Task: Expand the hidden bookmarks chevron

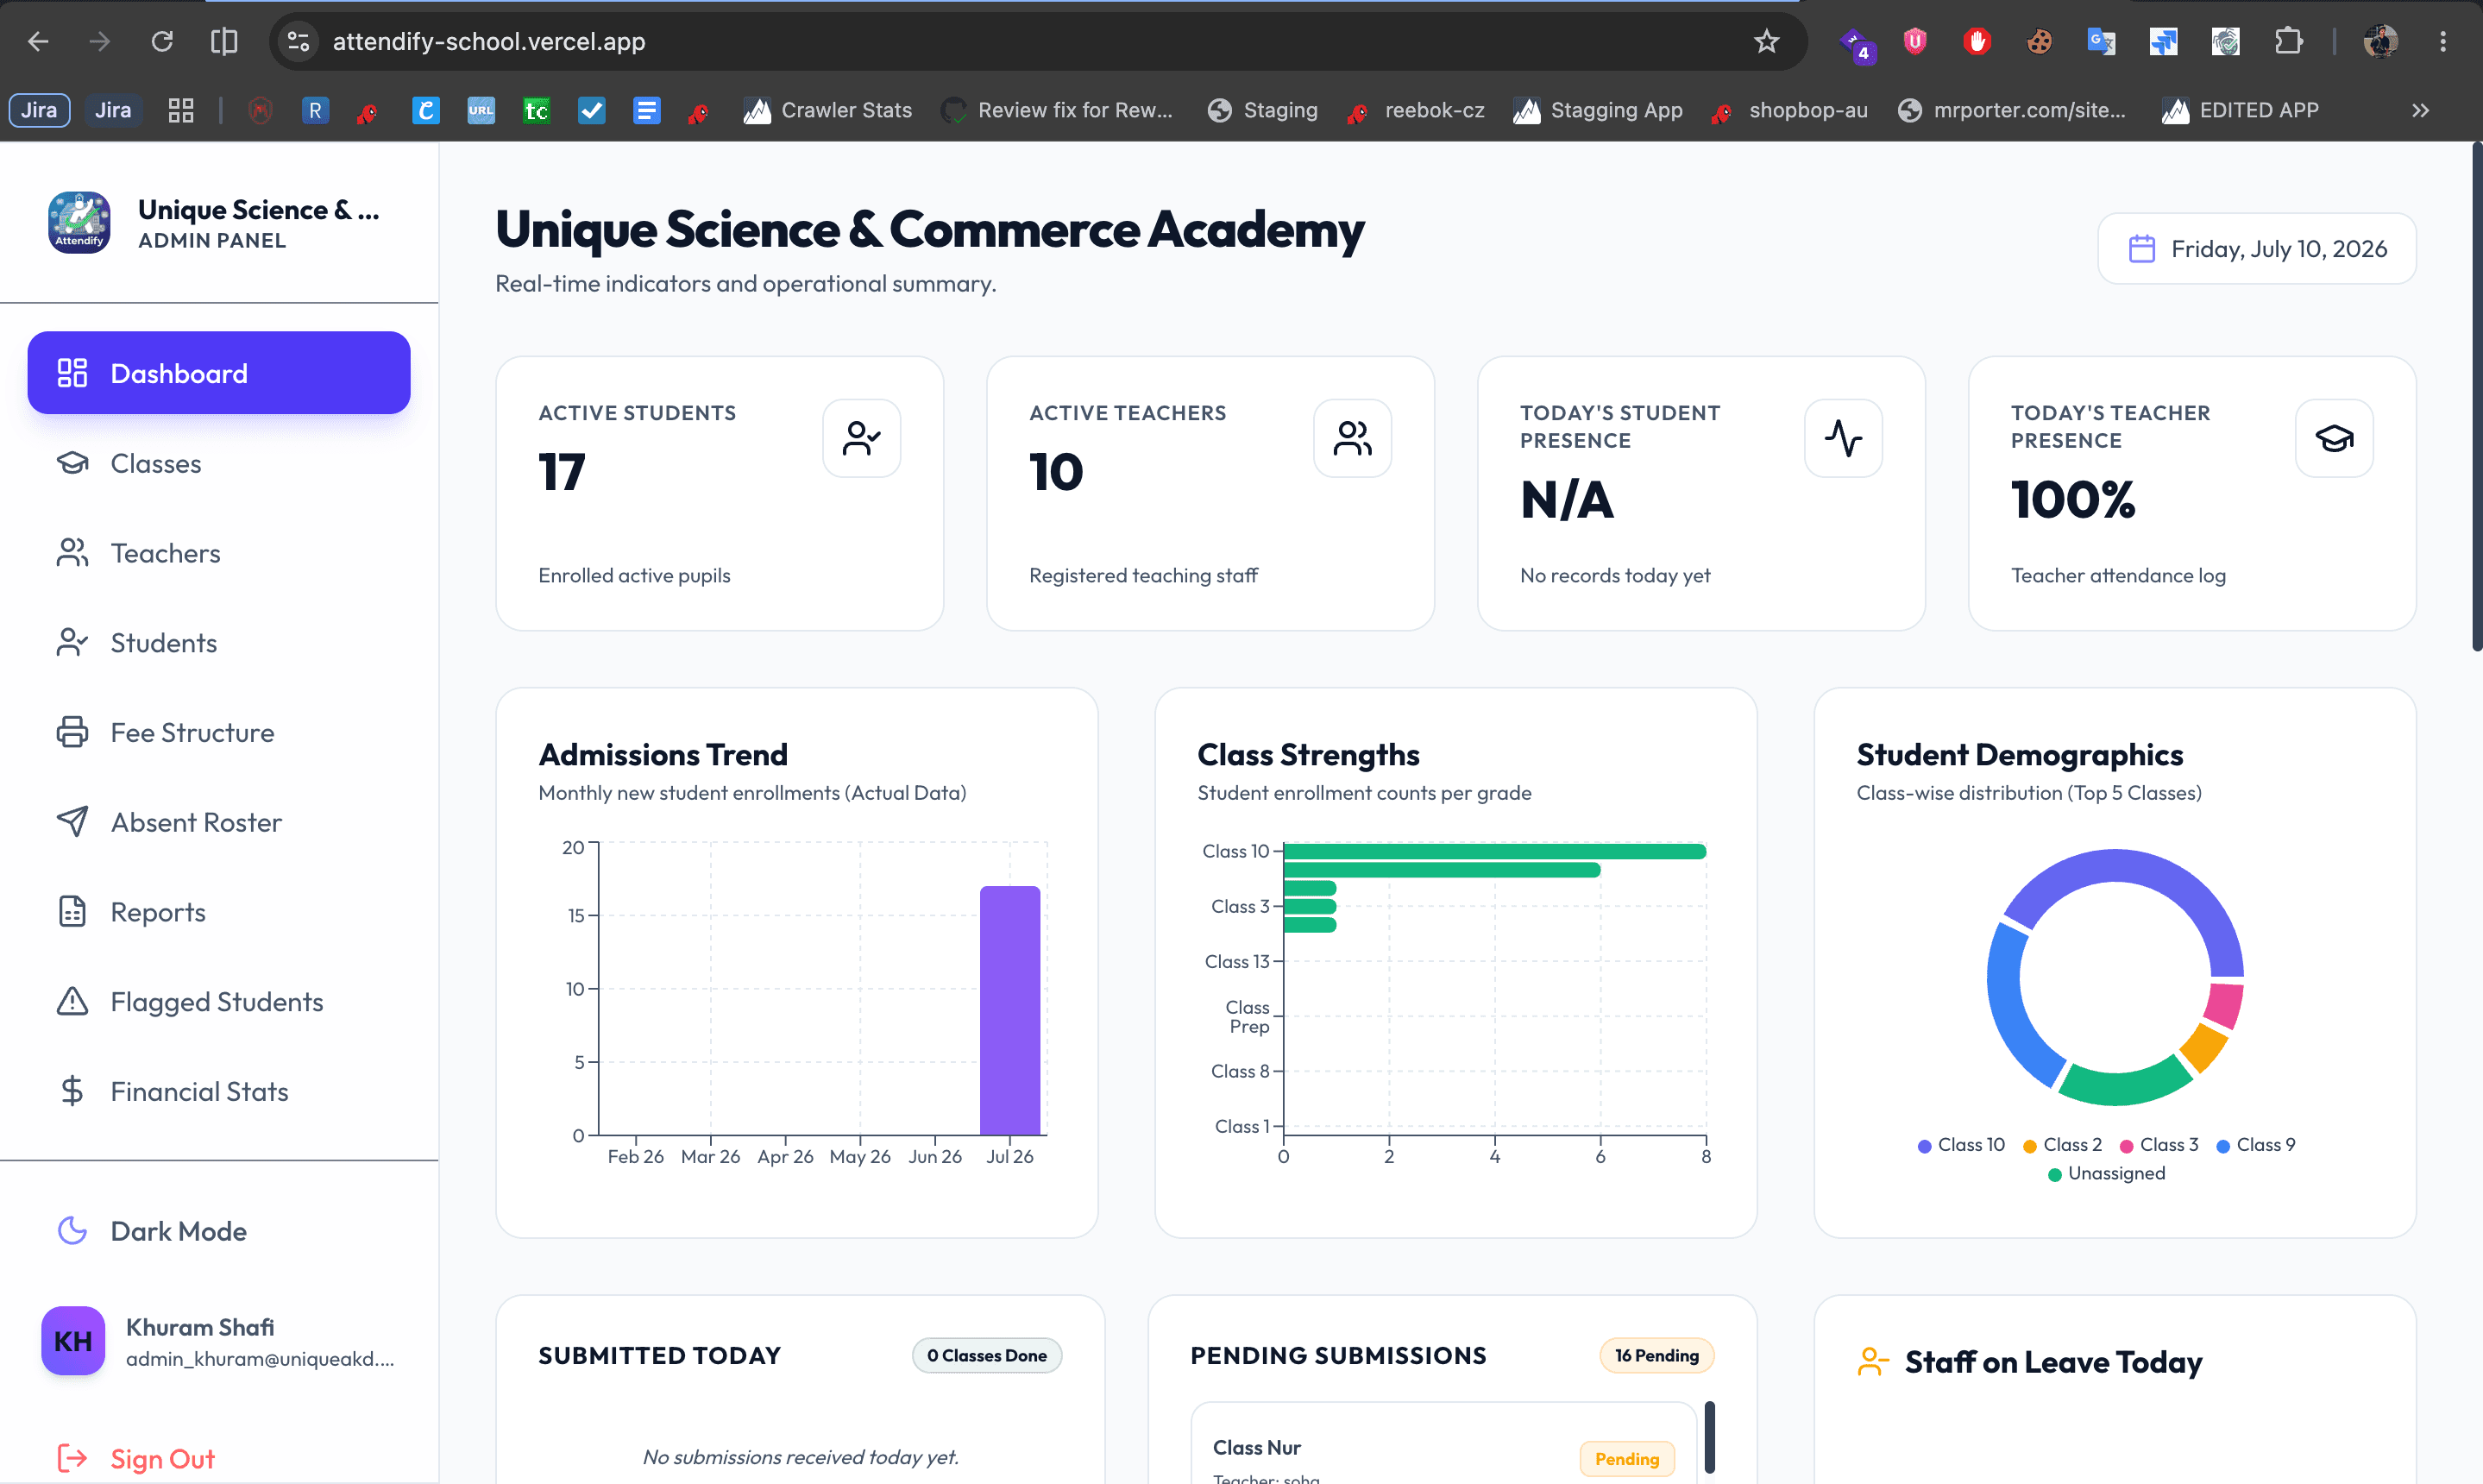Action: [x=2420, y=110]
